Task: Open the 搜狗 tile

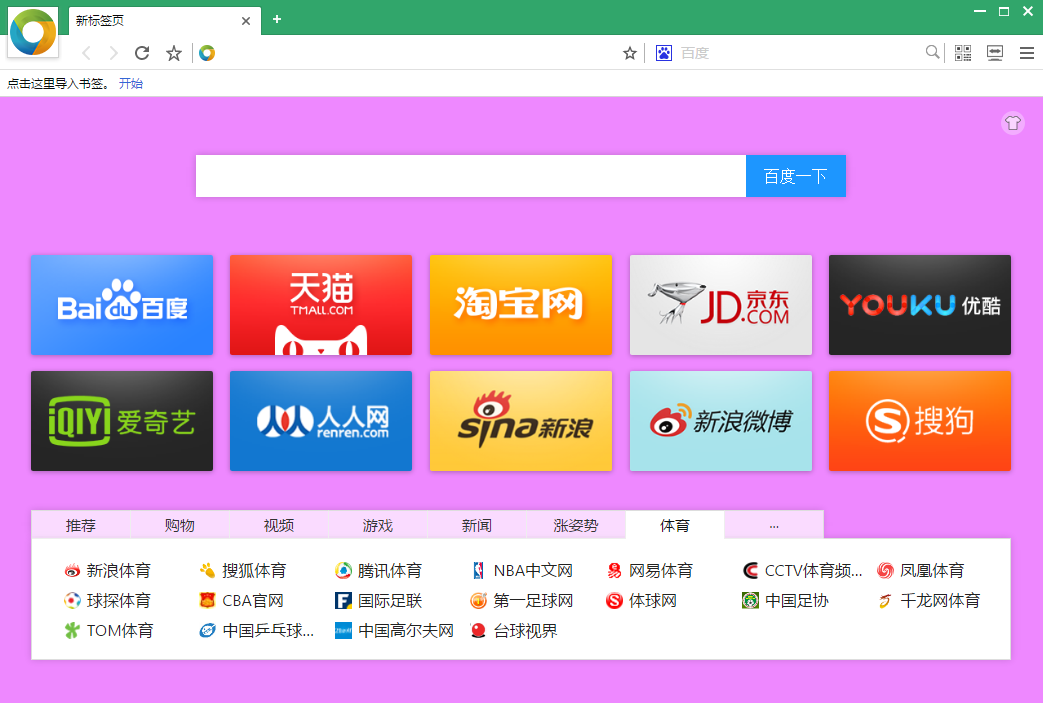Action: click(x=920, y=421)
